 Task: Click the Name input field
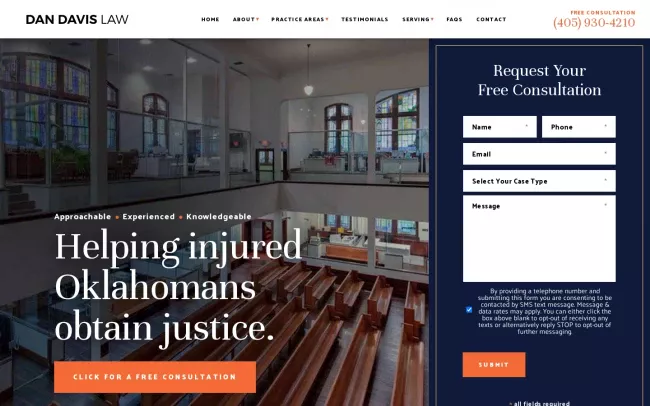[x=500, y=127]
